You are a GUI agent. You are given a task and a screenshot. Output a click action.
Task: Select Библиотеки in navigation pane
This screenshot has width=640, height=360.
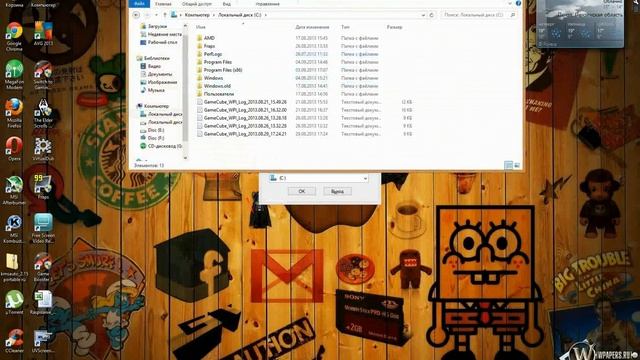pyautogui.click(x=153, y=58)
